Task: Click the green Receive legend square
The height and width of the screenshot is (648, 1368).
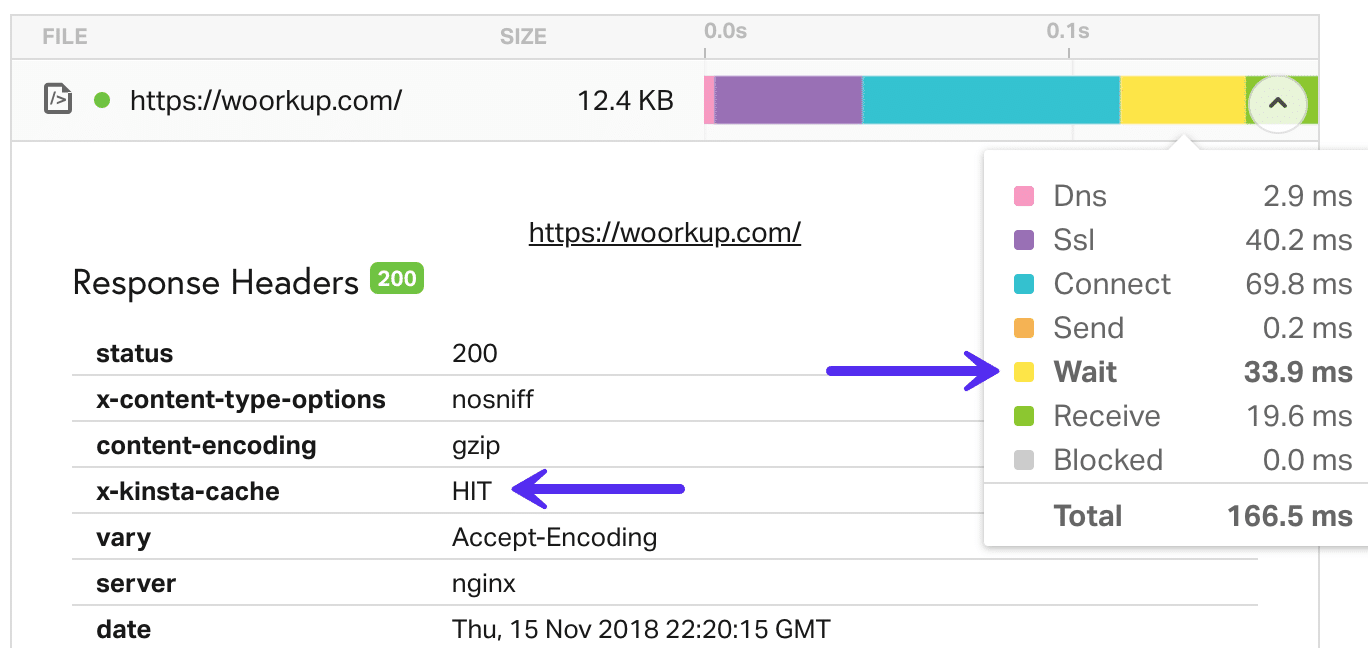Action: point(1021,416)
